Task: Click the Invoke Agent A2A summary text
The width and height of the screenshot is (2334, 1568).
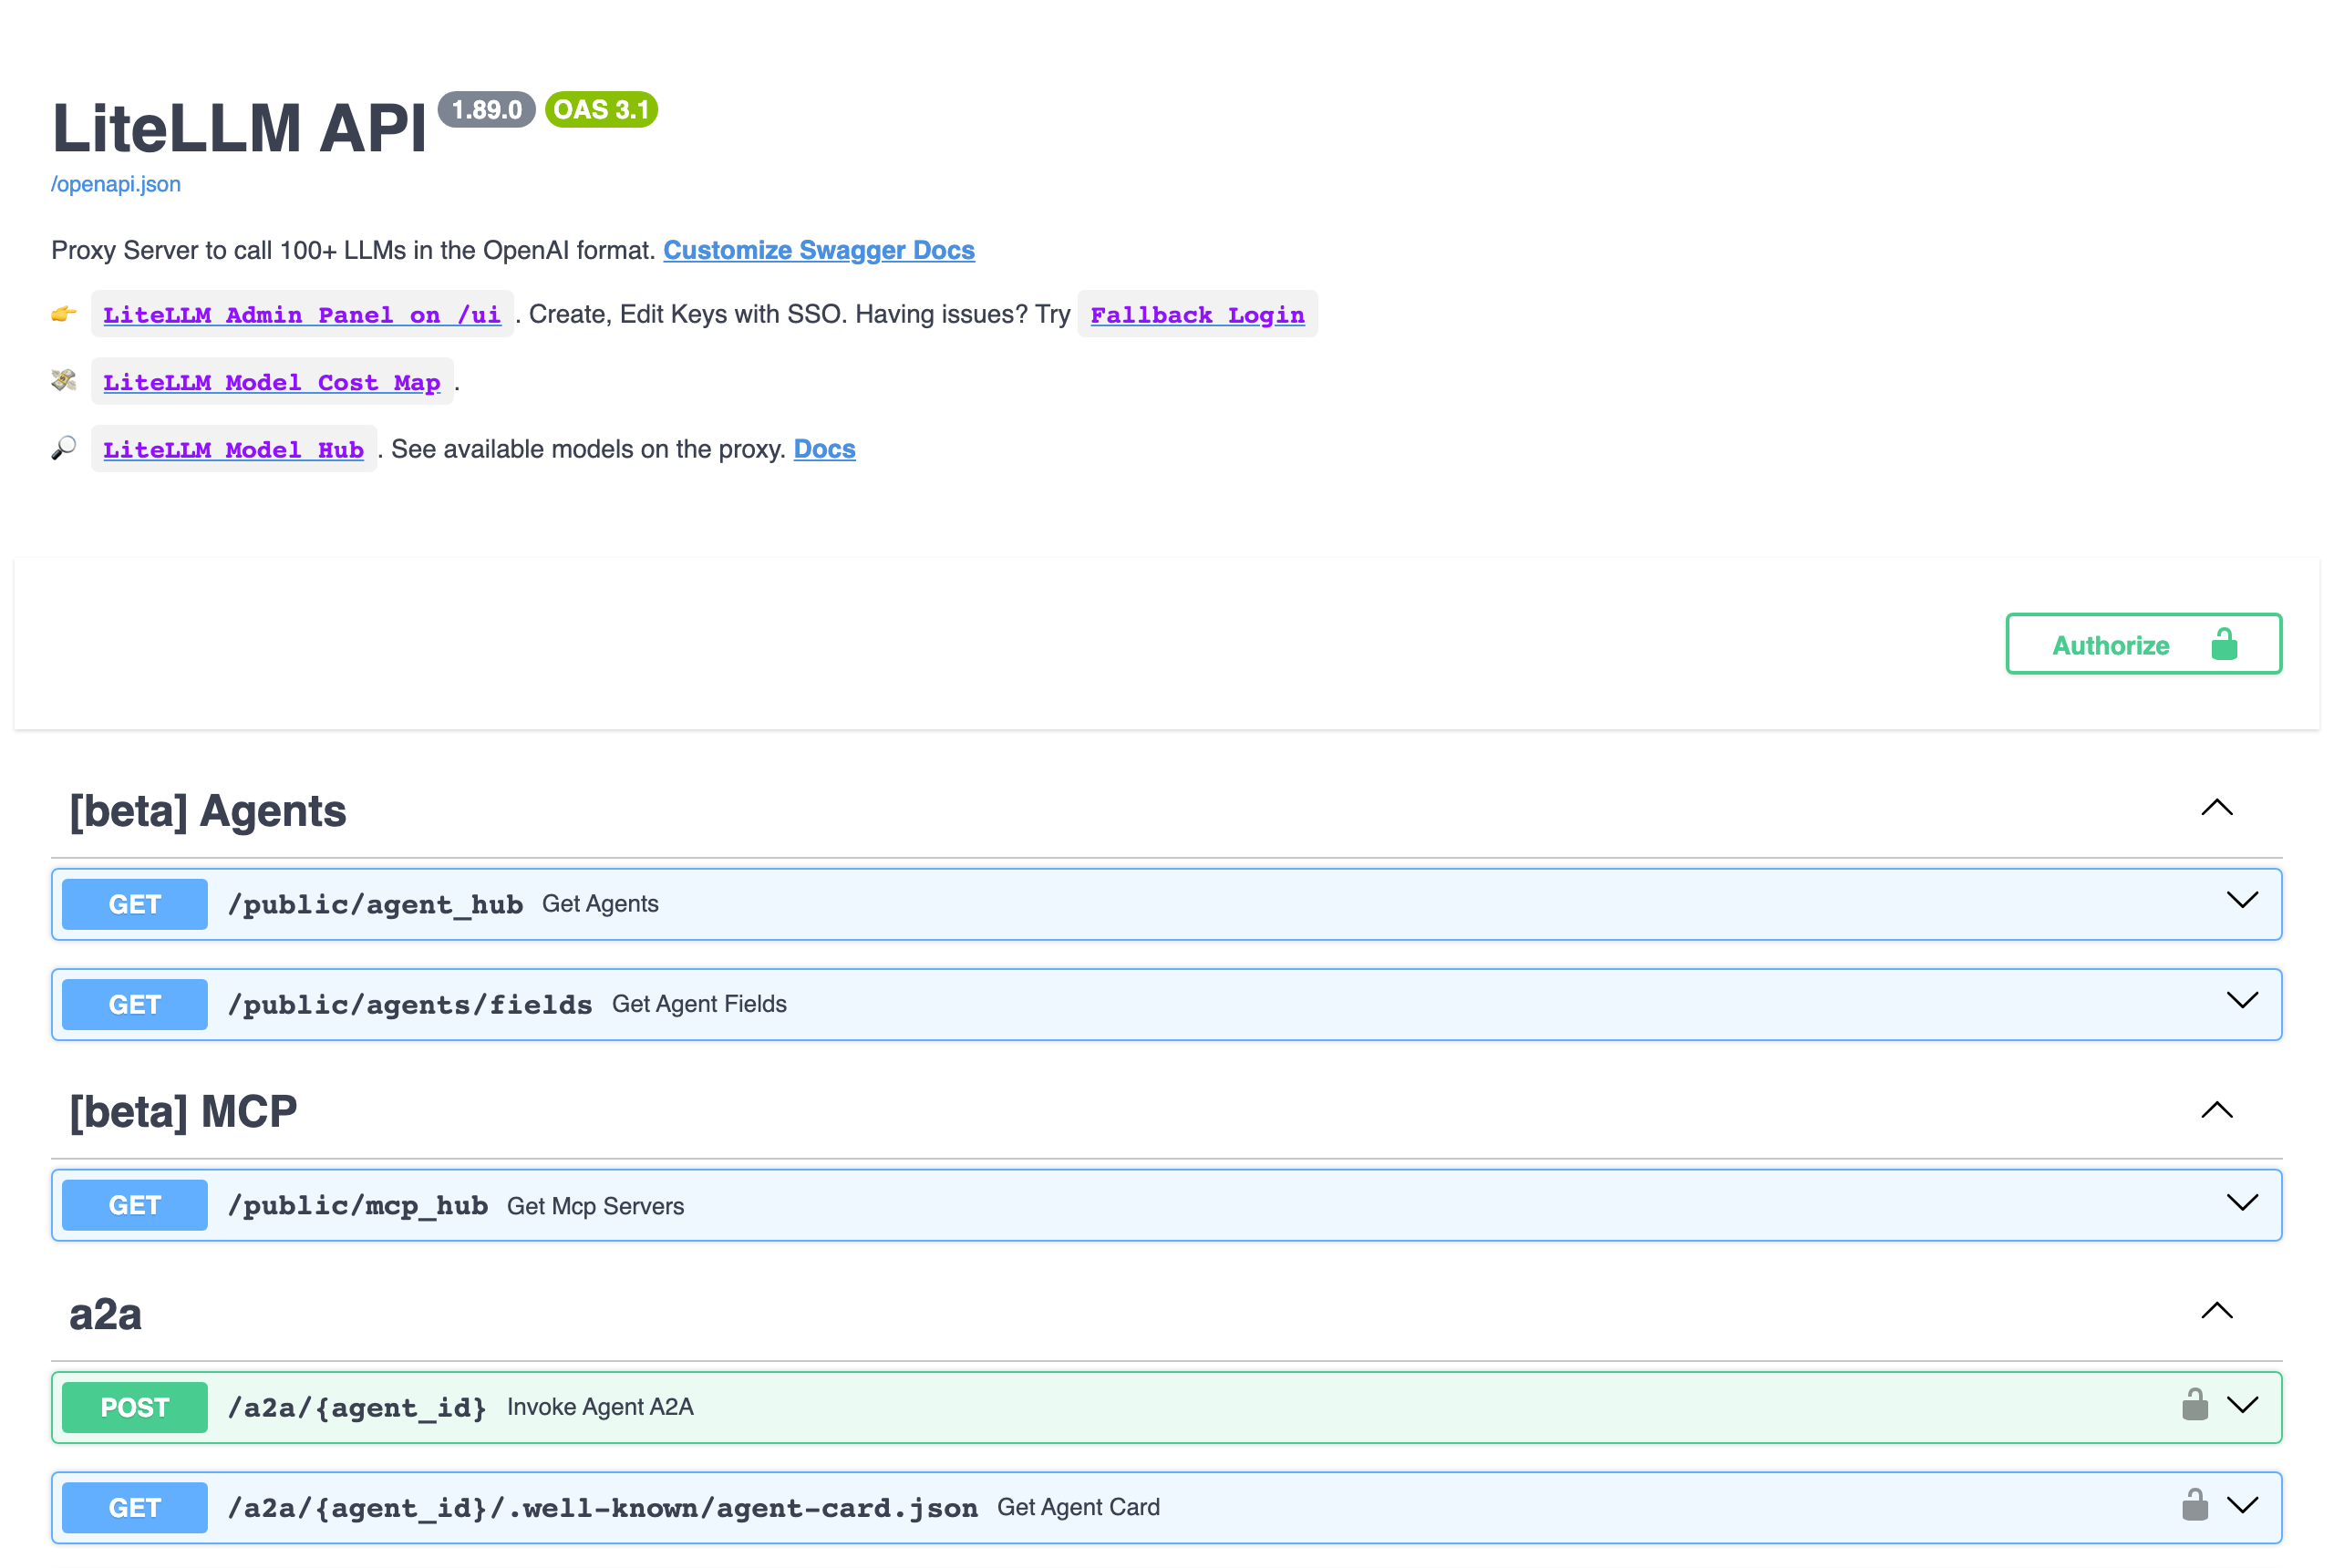Action: coord(600,1407)
